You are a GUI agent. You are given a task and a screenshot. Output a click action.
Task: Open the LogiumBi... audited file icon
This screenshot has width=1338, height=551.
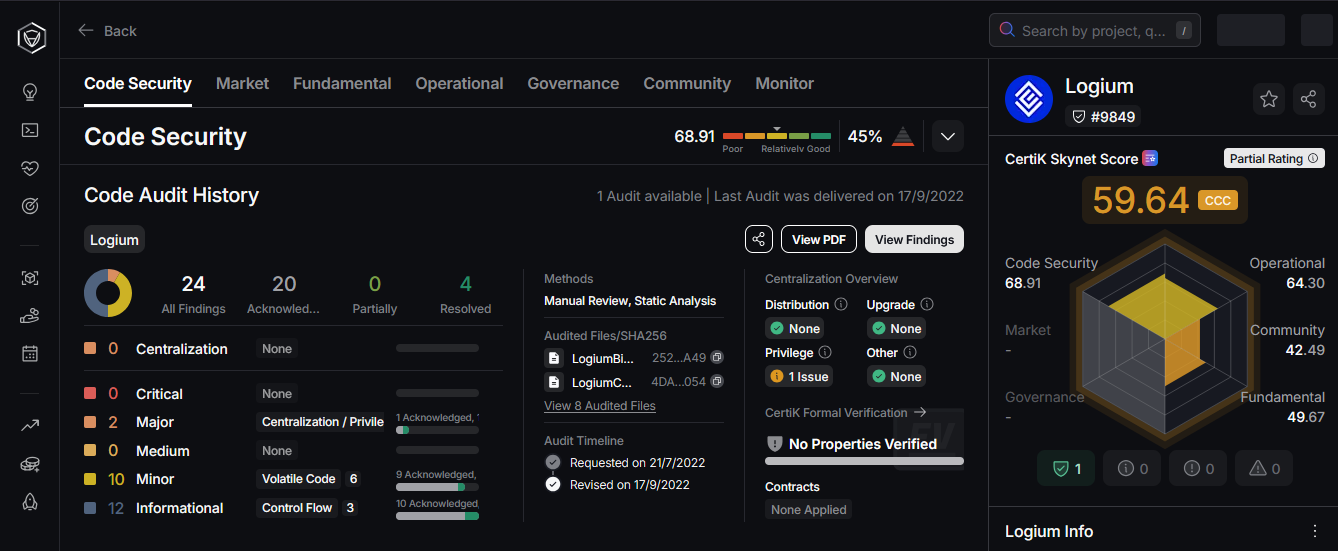[x=553, y=357]
